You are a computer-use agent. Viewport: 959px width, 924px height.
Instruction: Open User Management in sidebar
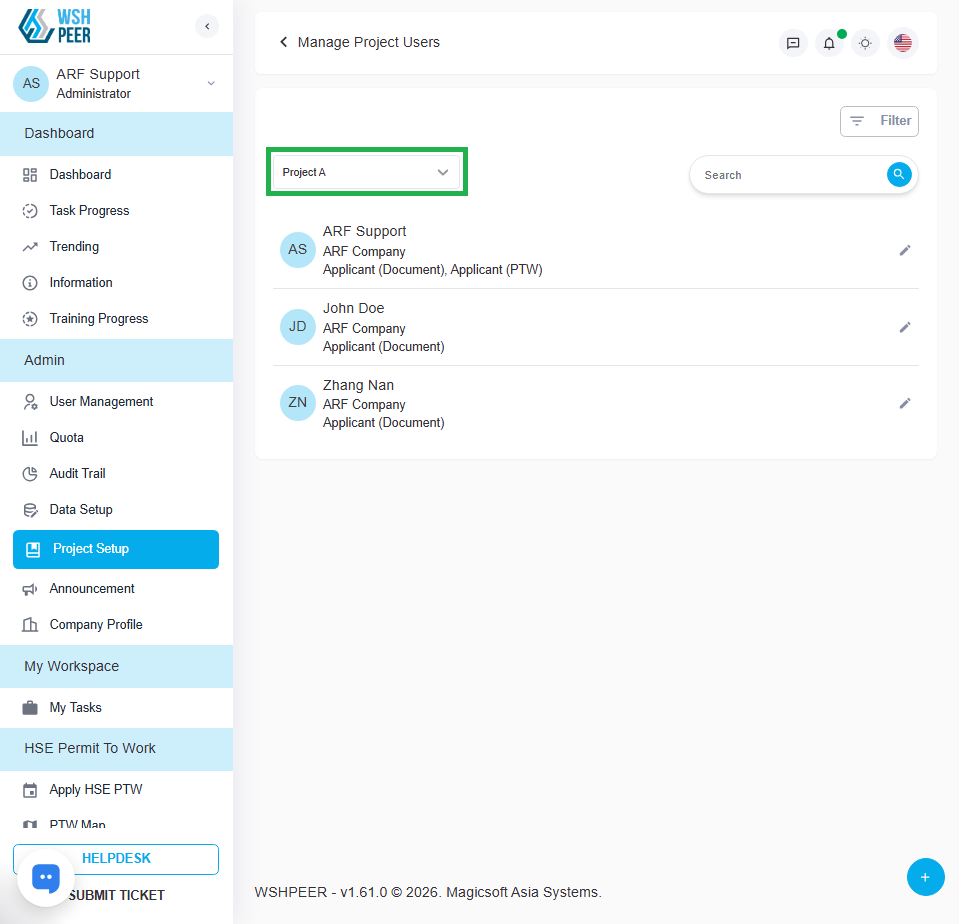pos(101,401)
